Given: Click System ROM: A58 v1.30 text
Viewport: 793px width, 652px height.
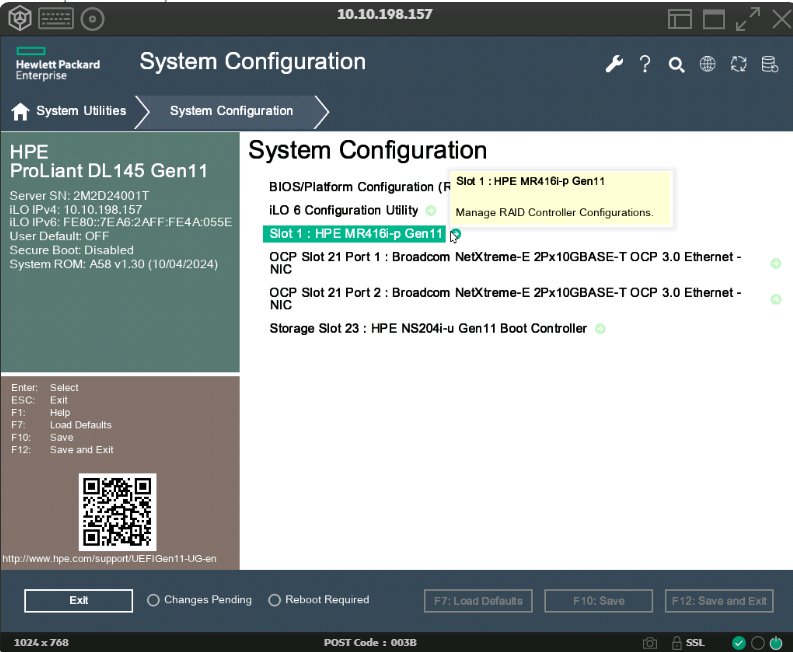Looking at the screenshot, I should pos(114,264).
